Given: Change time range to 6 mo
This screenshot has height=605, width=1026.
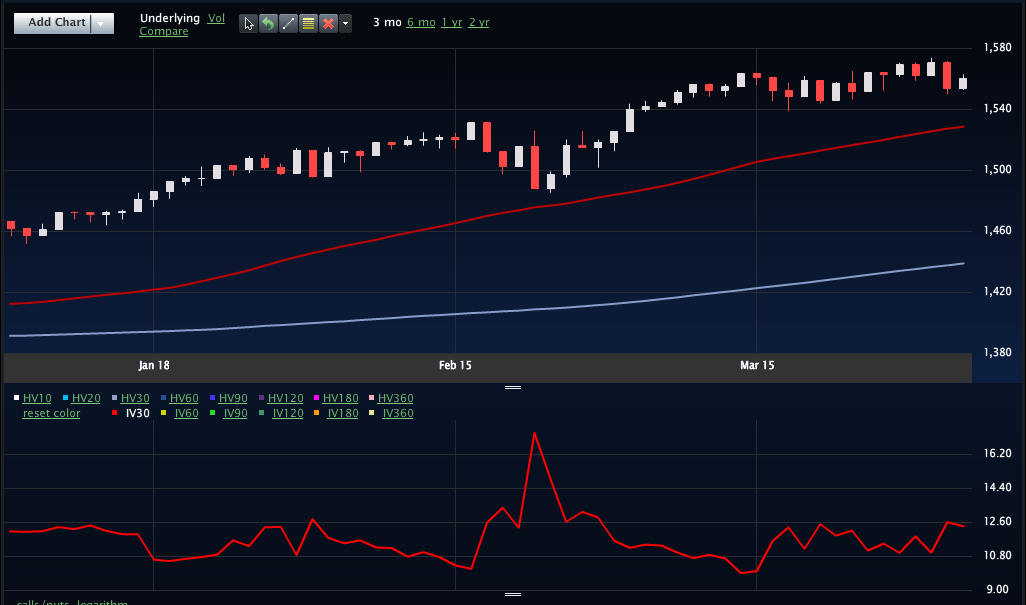Looking at the screenshot, I should (x=421, y=22).
